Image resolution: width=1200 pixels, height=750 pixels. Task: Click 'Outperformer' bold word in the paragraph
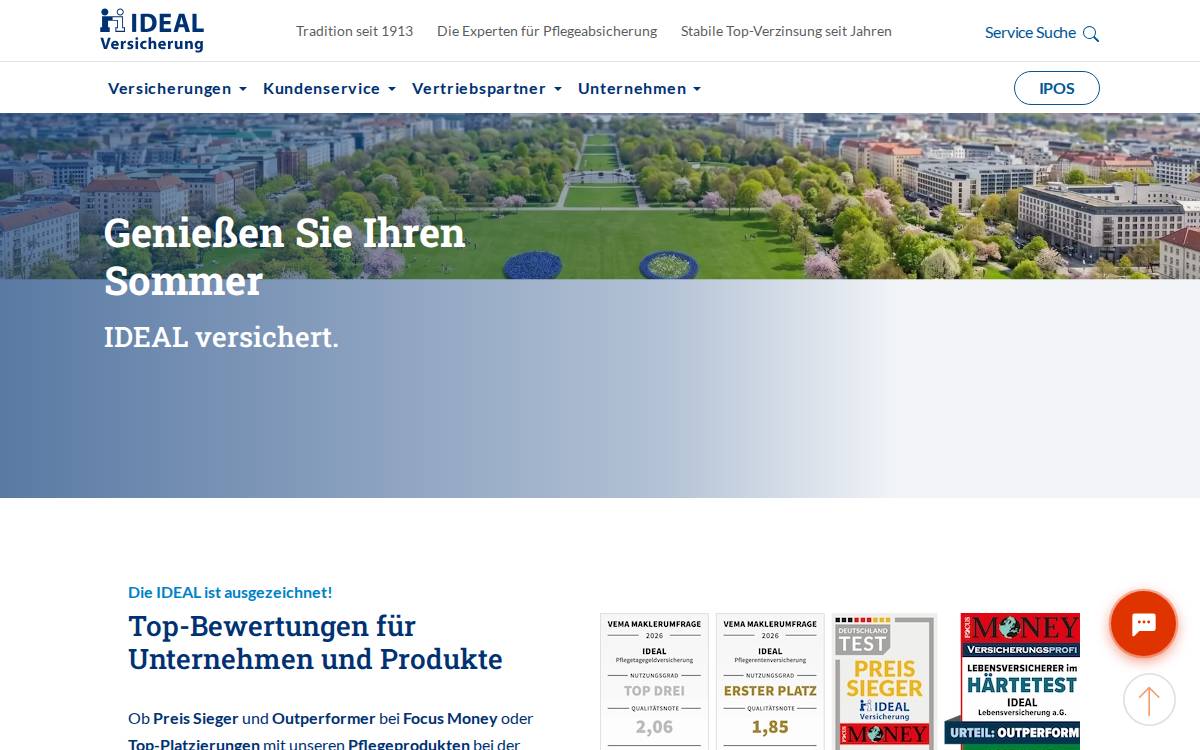324,718
